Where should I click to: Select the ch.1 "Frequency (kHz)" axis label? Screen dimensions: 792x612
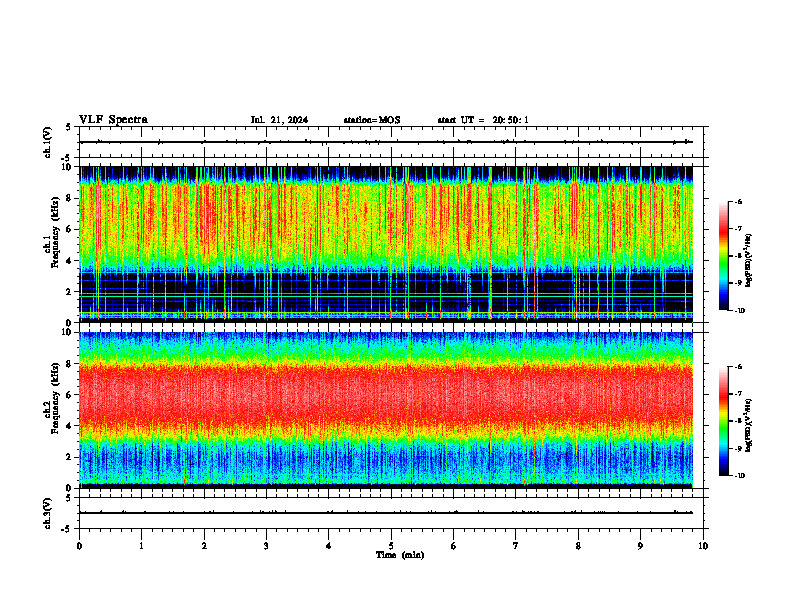point(55,232)
